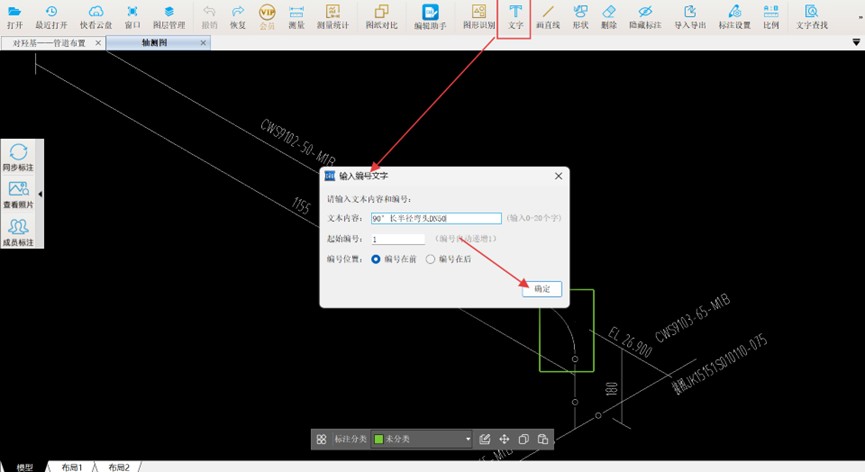Select 画直线 draw line tool
The width and height of the screenshot is (865, 472).
pyautogui.click(x=548, y=17)
